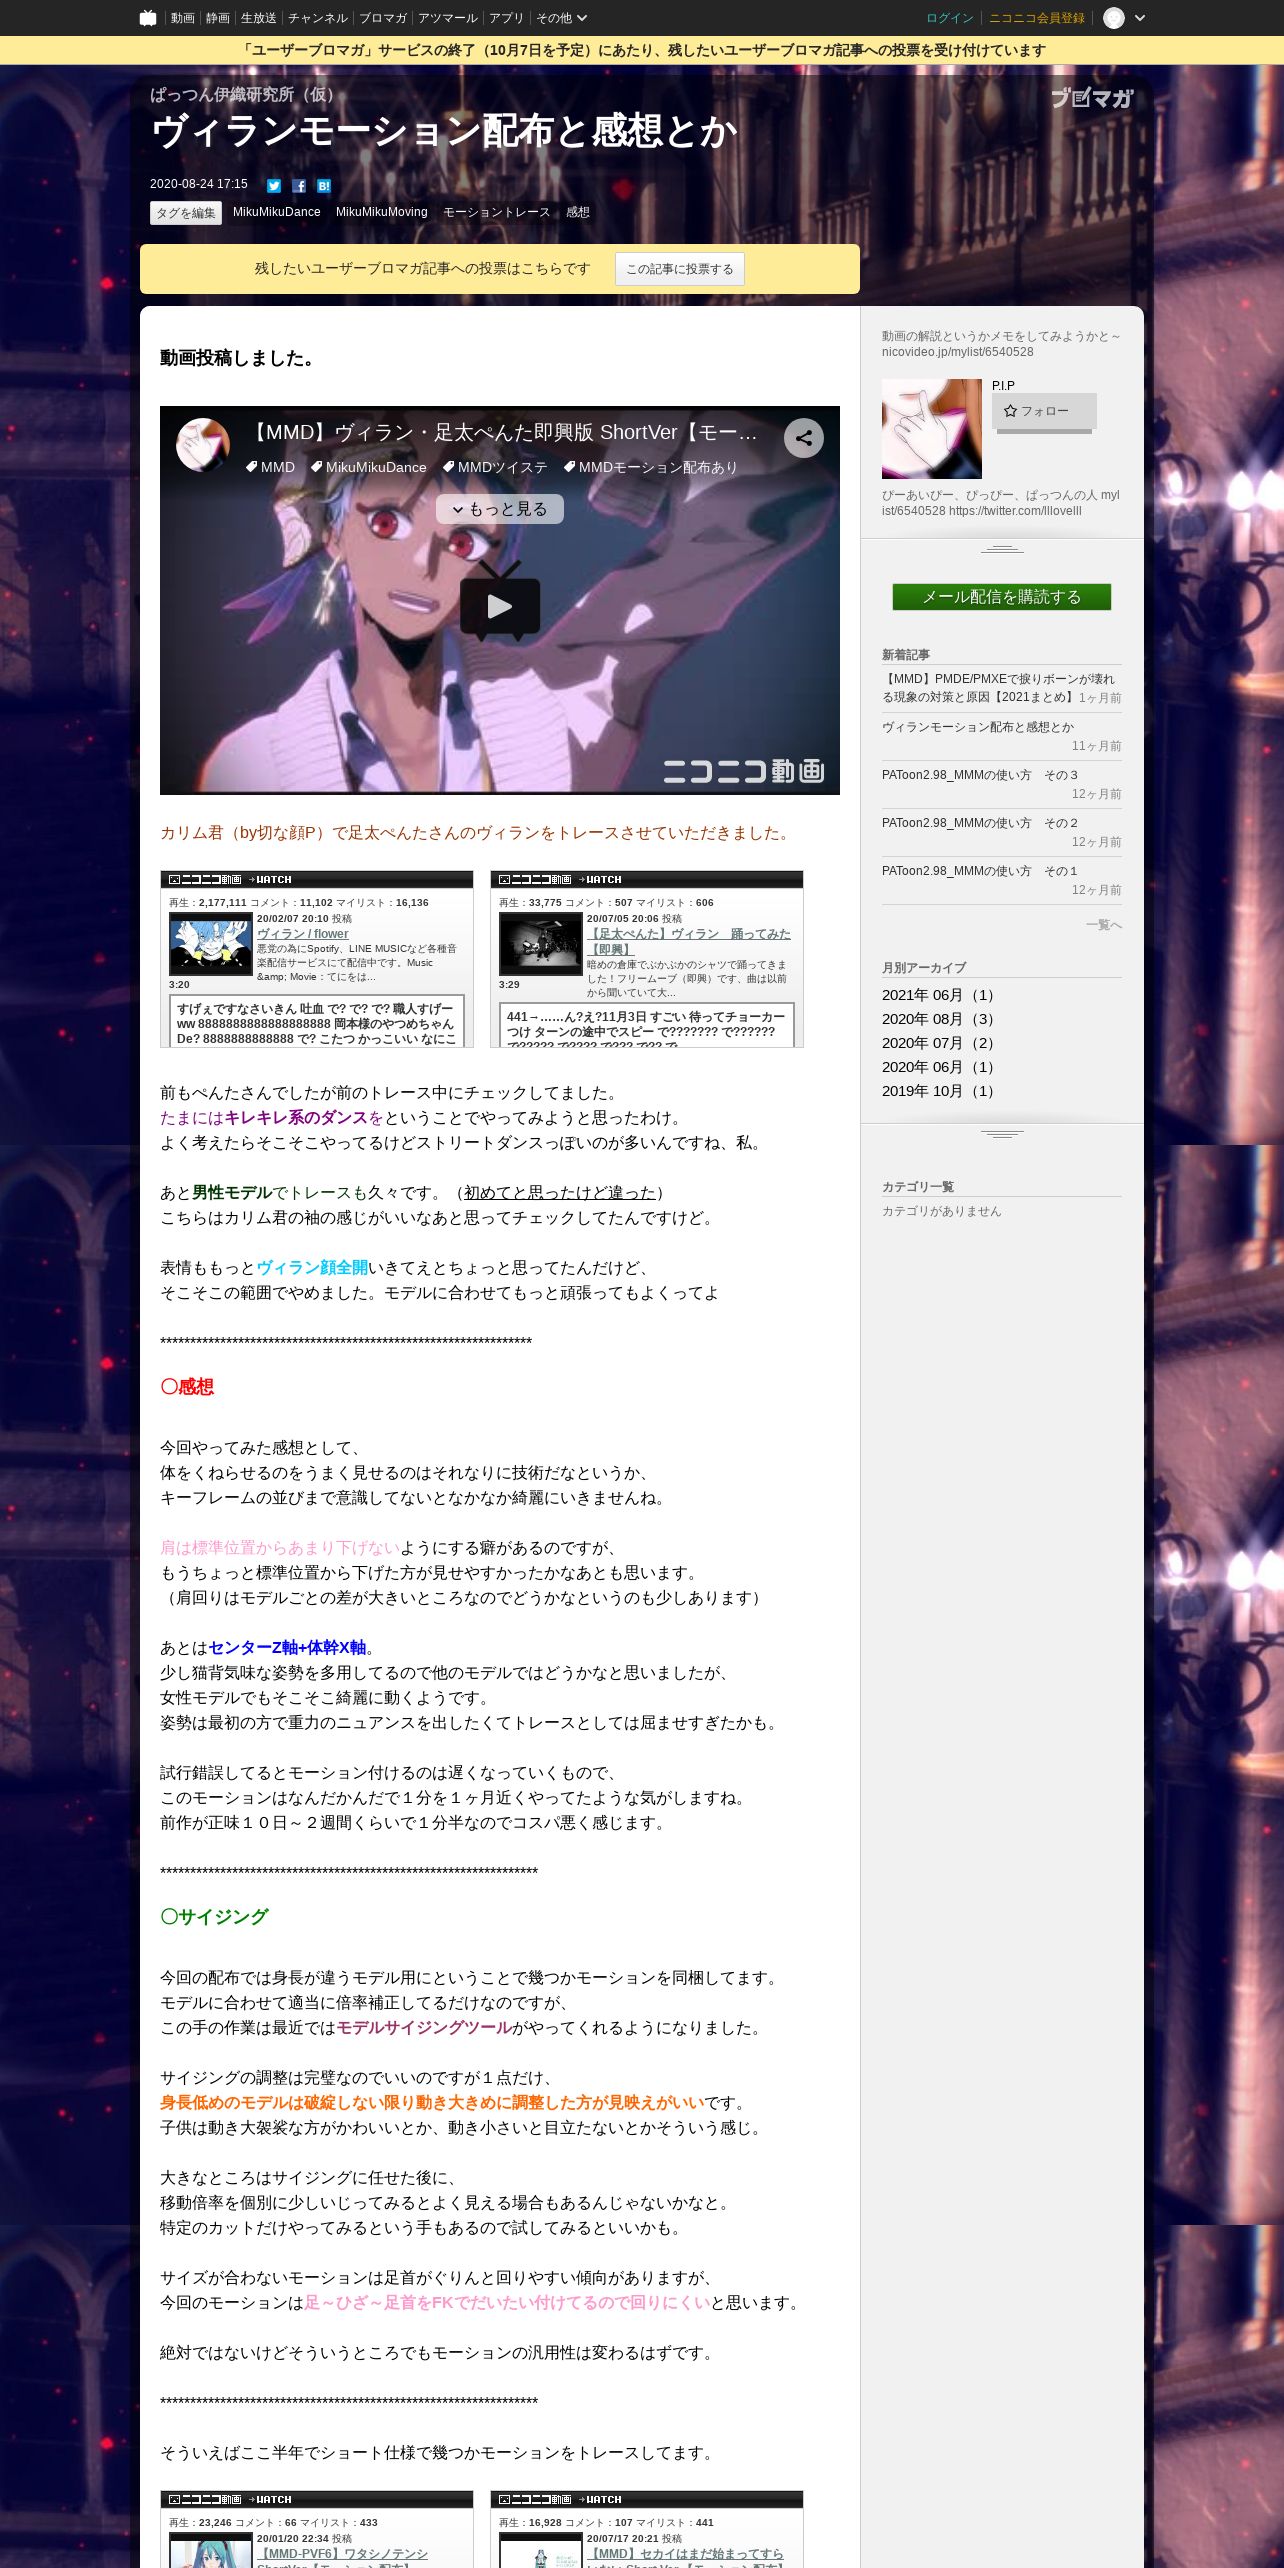The image size is (1284, 2568).
Task: Click the video share icon
Action: tap(804, 438)
